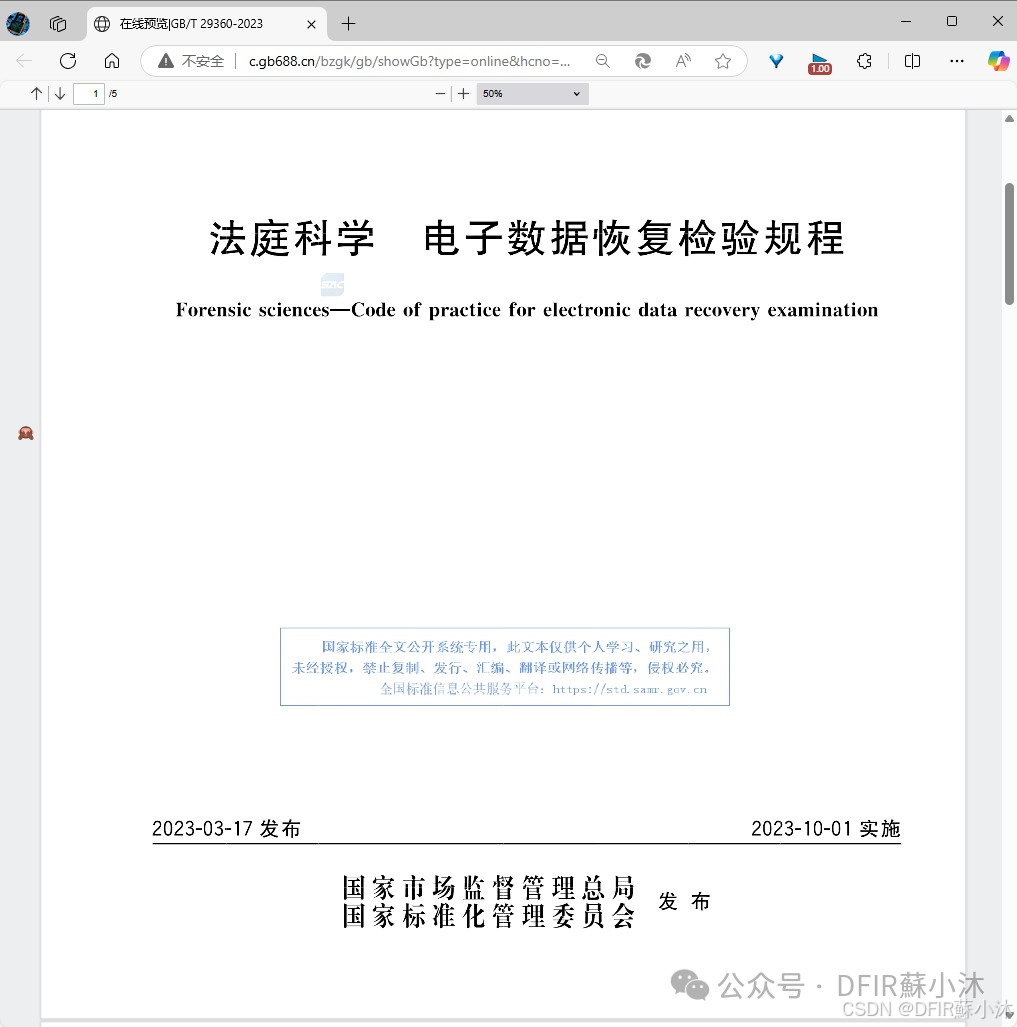Click the /5 total pages label

tap(113, 94)
